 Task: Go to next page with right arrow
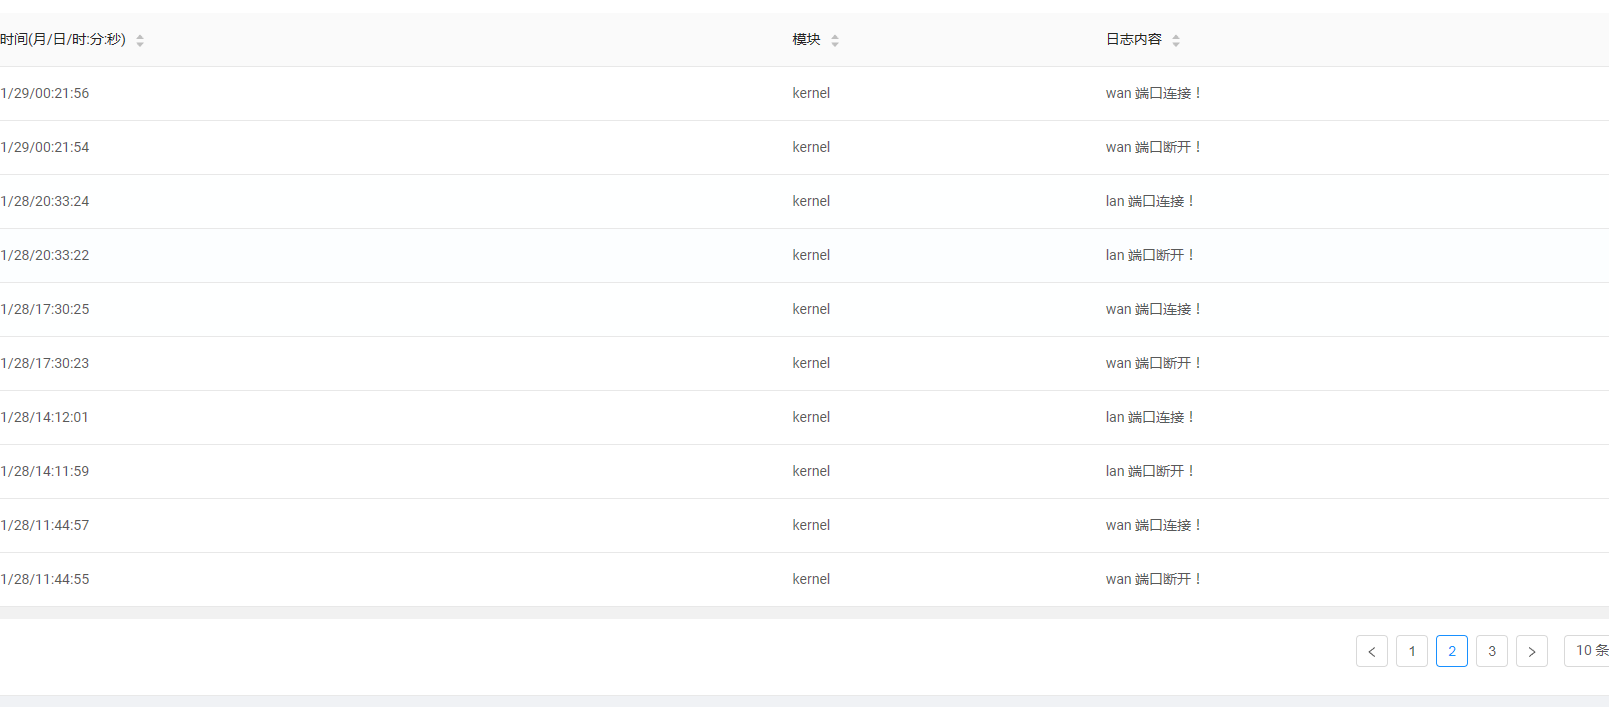[x=1531, y=651]
